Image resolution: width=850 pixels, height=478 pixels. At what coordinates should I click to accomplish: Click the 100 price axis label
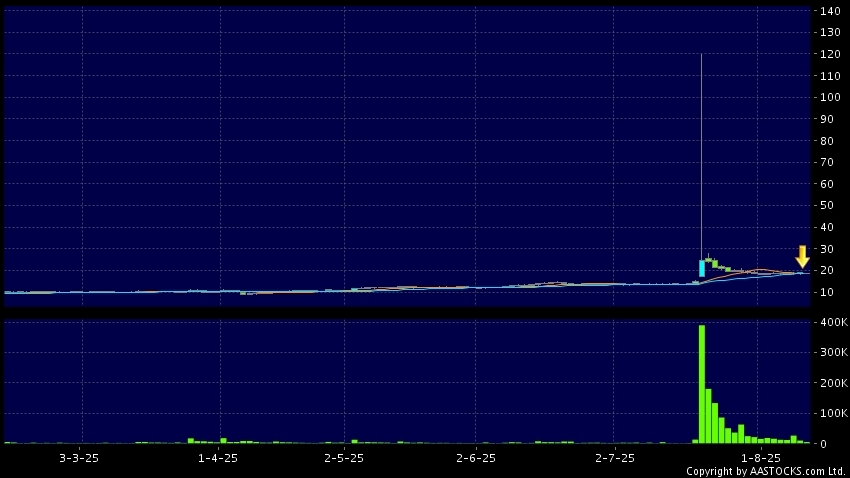click(830, 98)
